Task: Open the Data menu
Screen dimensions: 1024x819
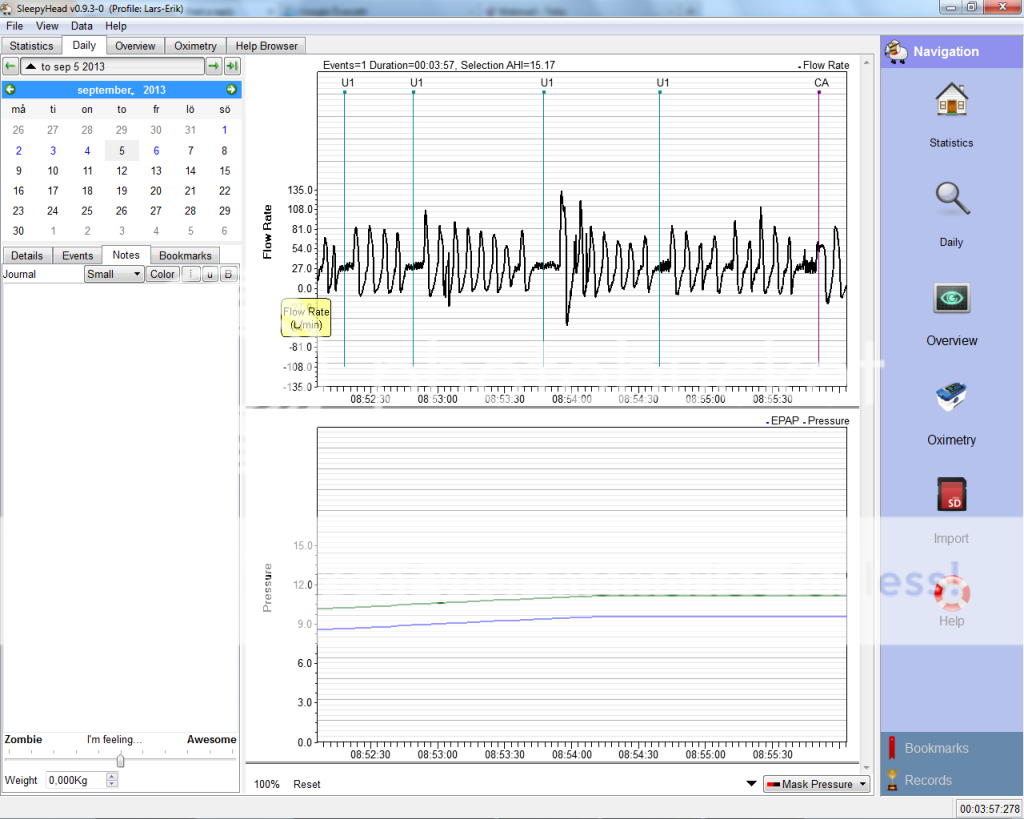Action: 82,26
